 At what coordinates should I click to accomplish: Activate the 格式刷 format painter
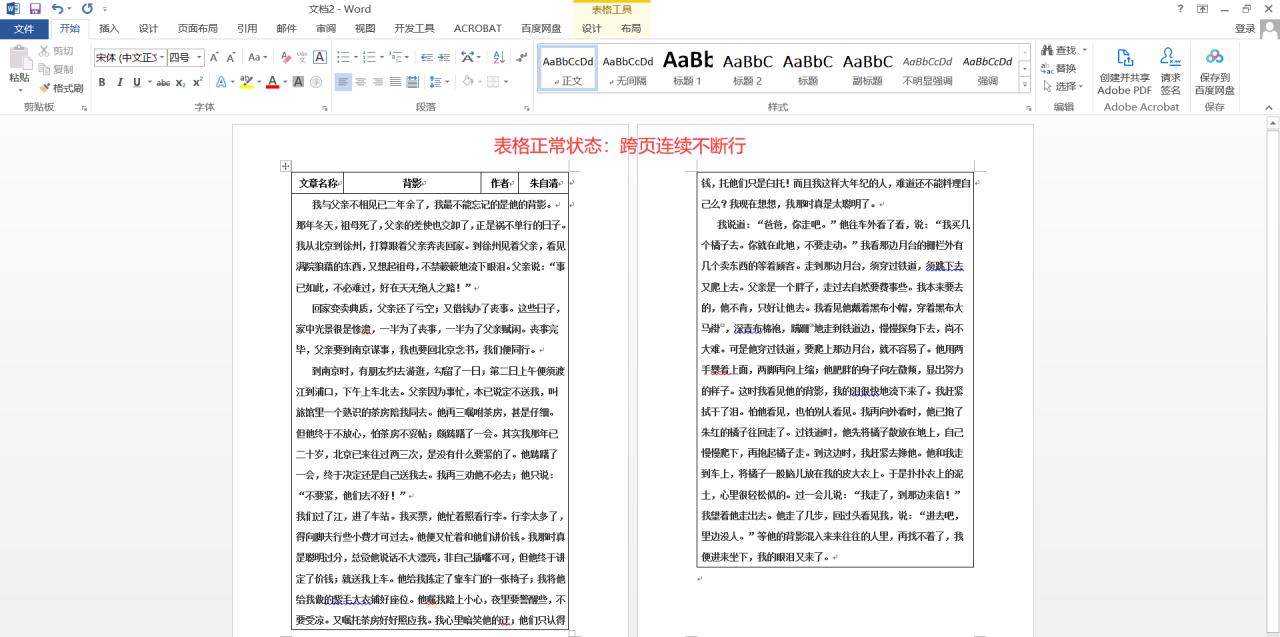(x=61, y=88)
